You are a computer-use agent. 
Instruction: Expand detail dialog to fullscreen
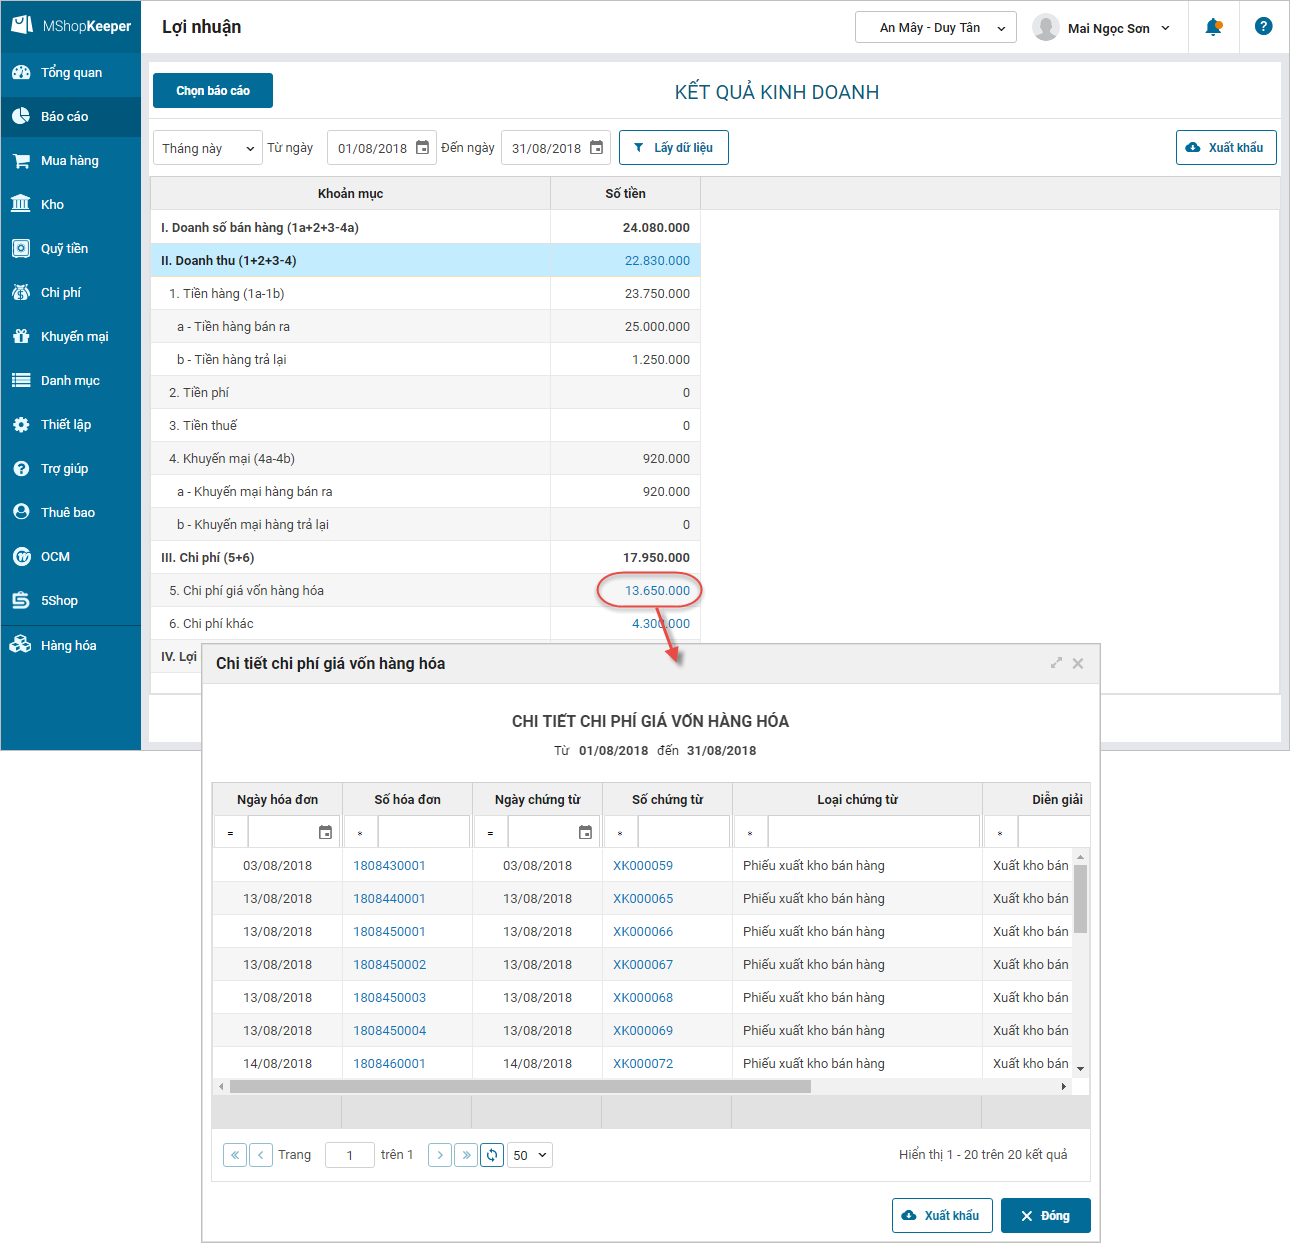click(x=1056, y=663)
